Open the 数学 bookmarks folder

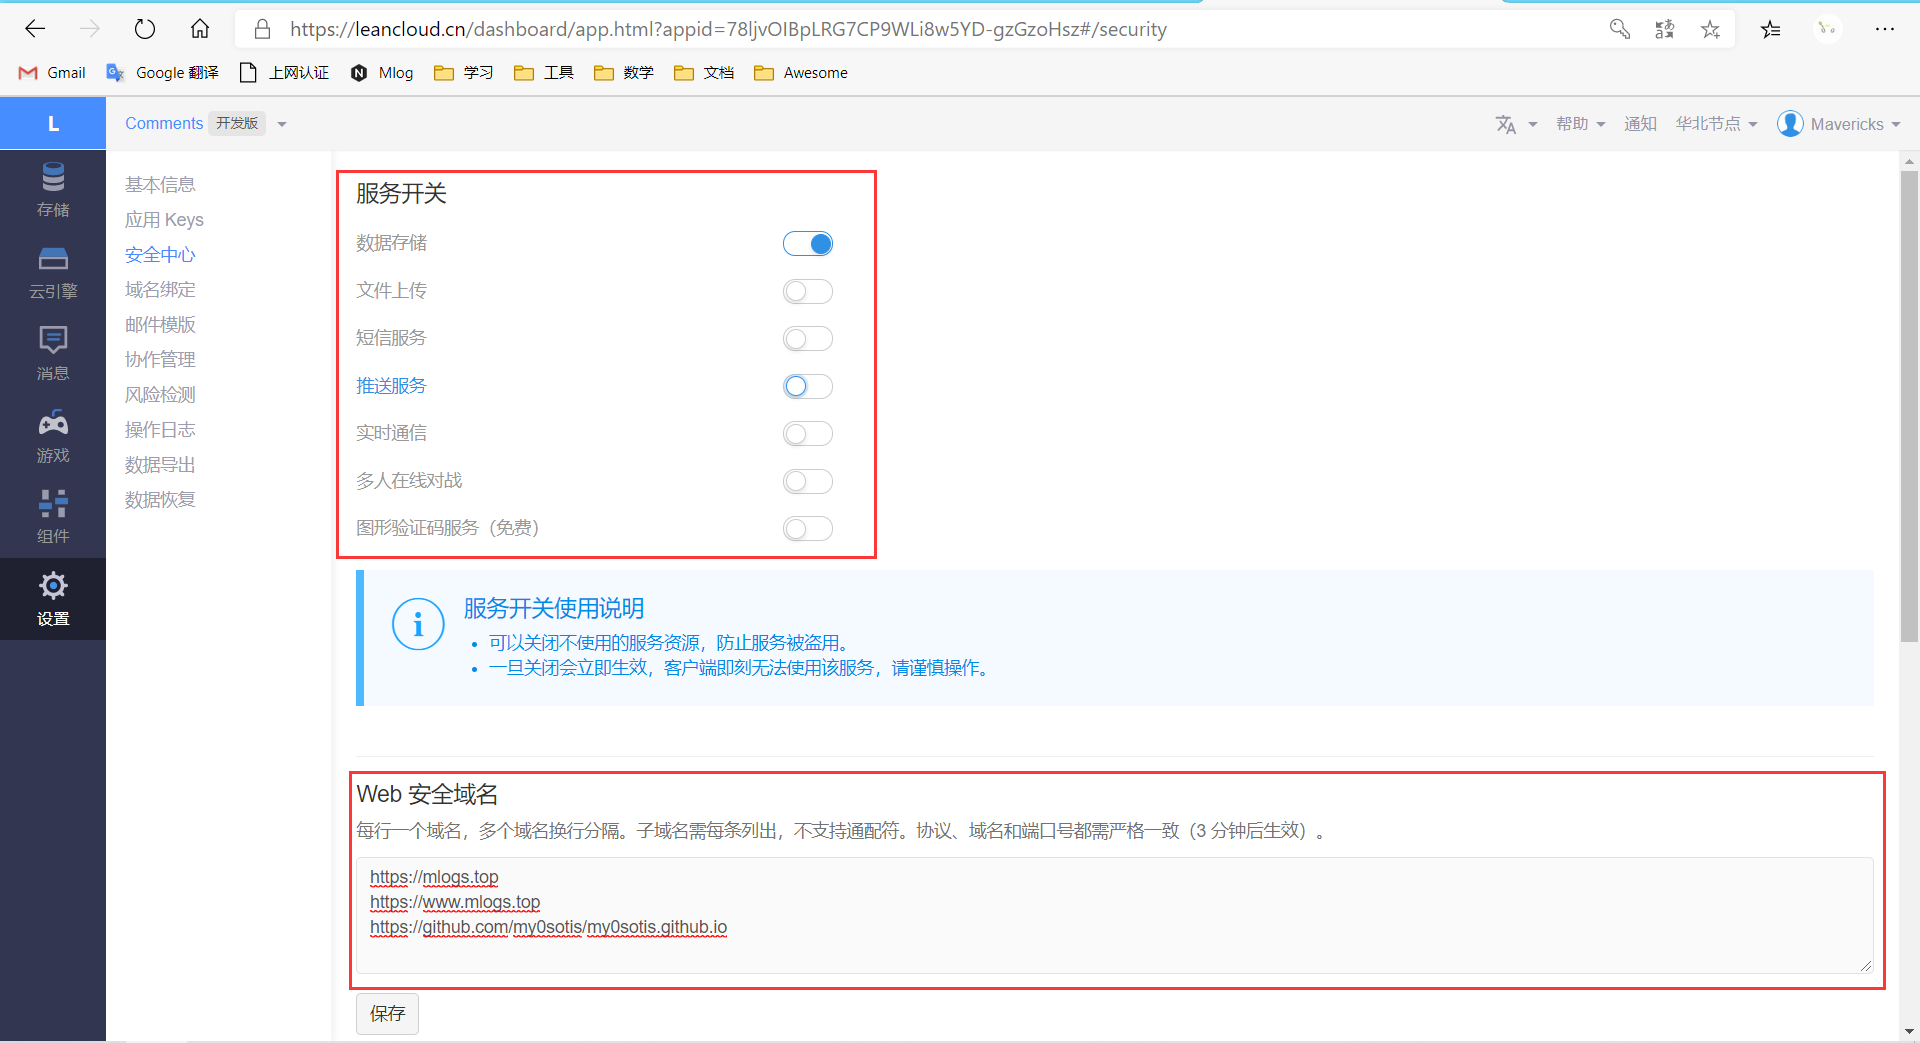(624, 73)
